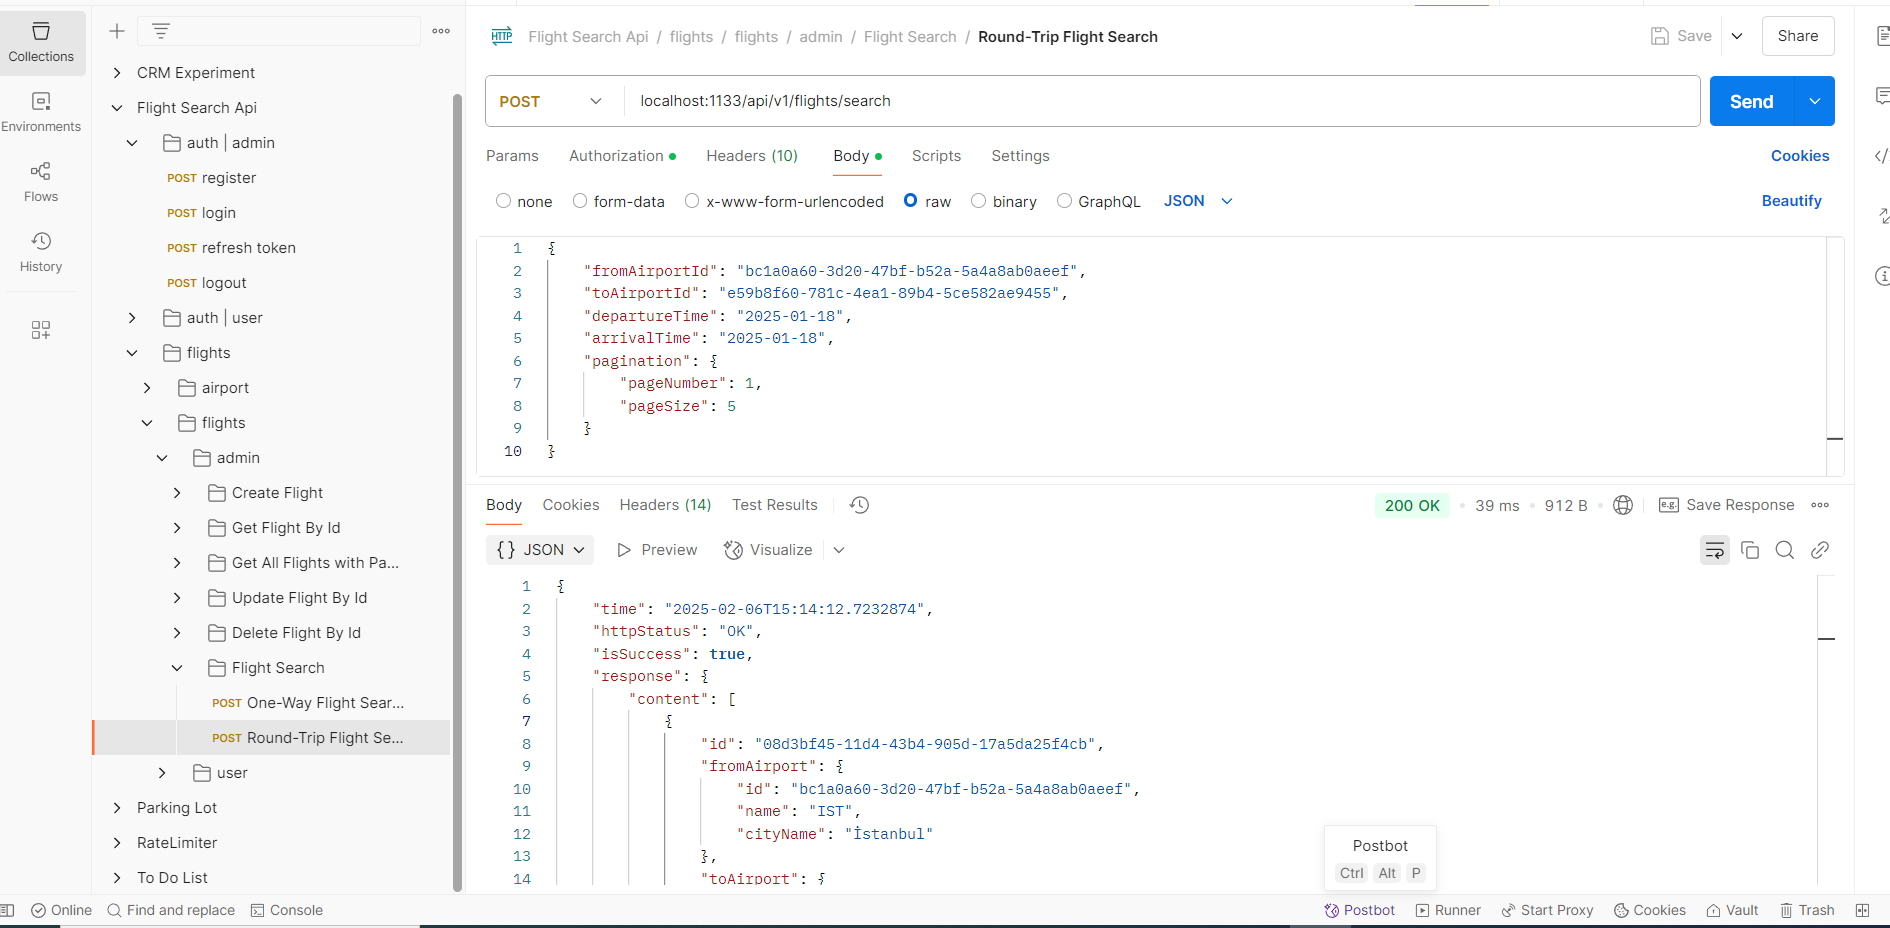Click the response Preview button

(x=657, y=550)
